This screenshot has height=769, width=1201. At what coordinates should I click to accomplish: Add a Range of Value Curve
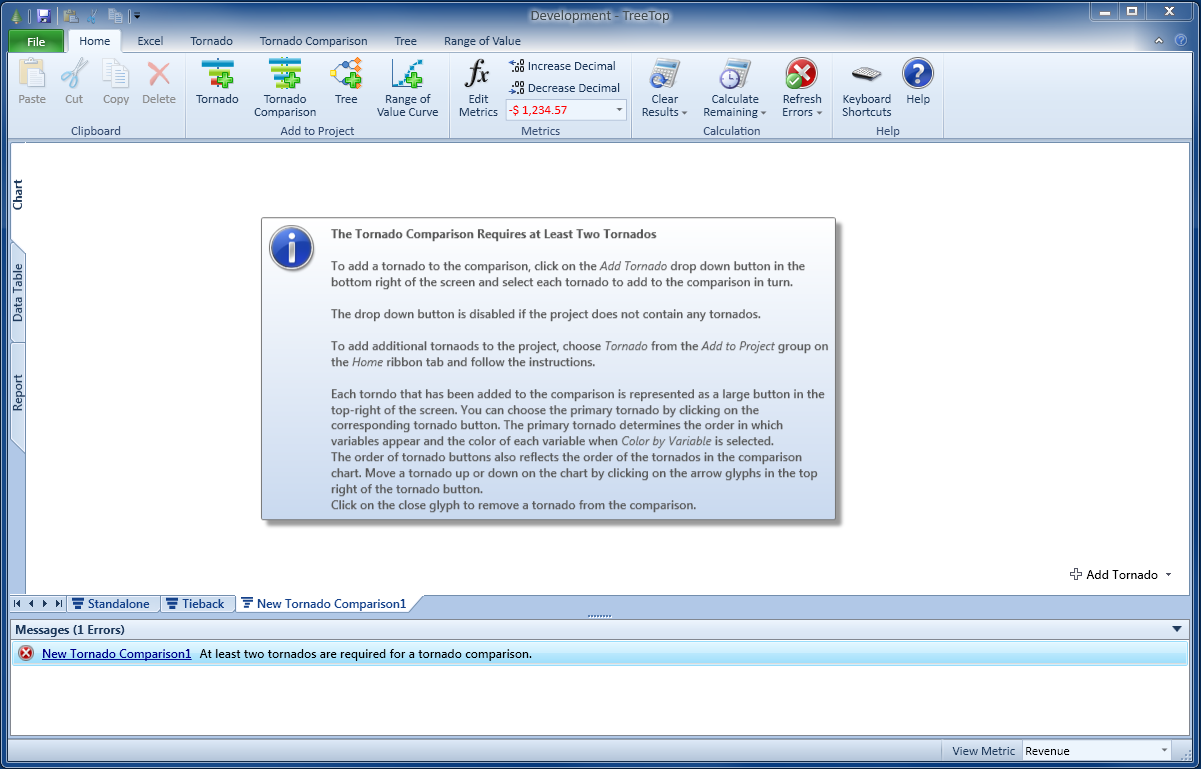click(x=407, y=76)
